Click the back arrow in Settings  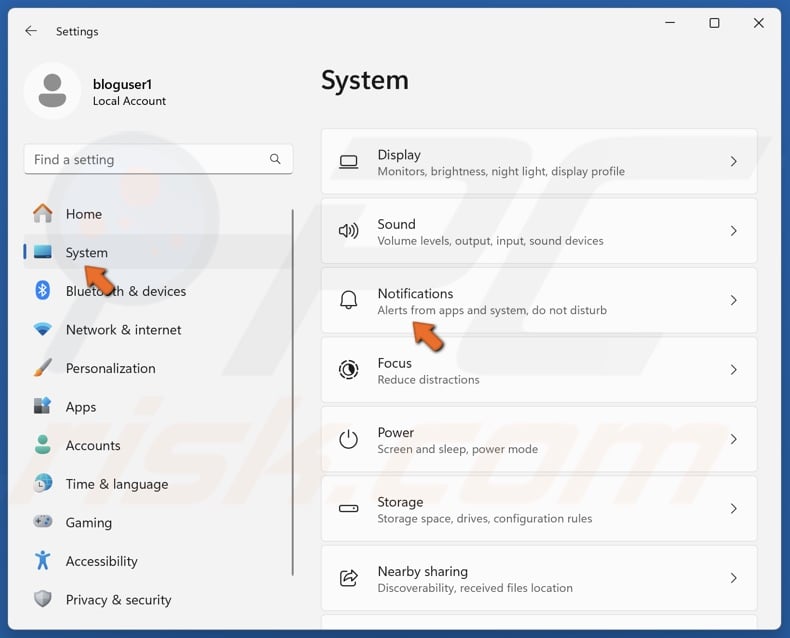[31, 31]
